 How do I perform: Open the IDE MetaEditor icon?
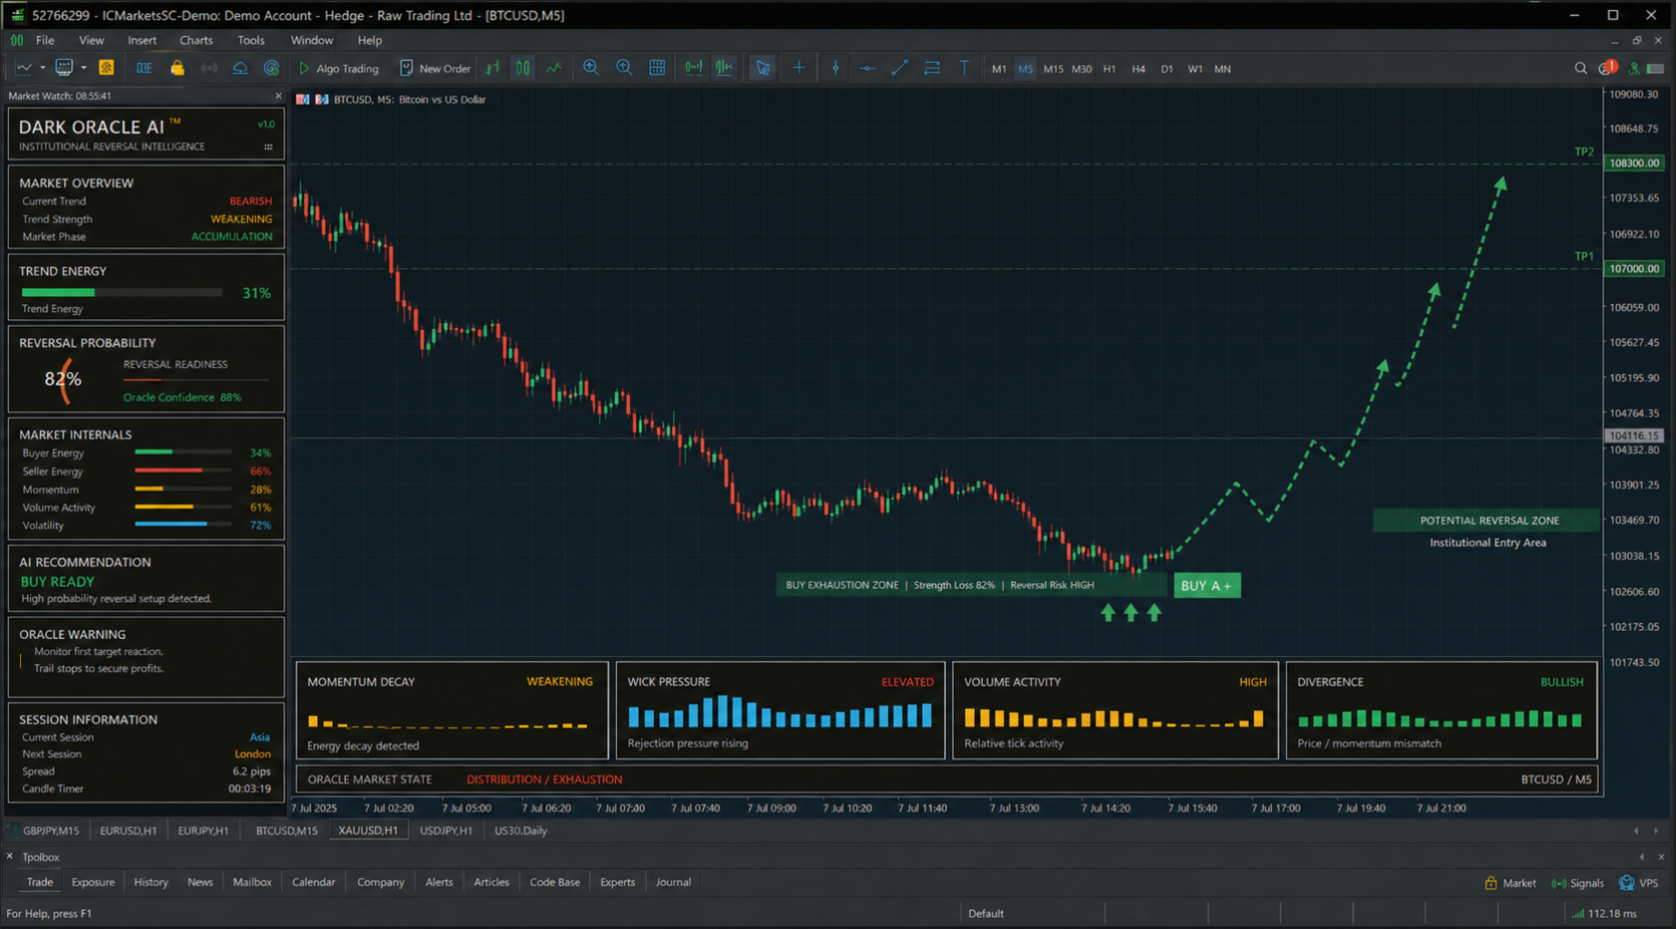tap(144, 68)
